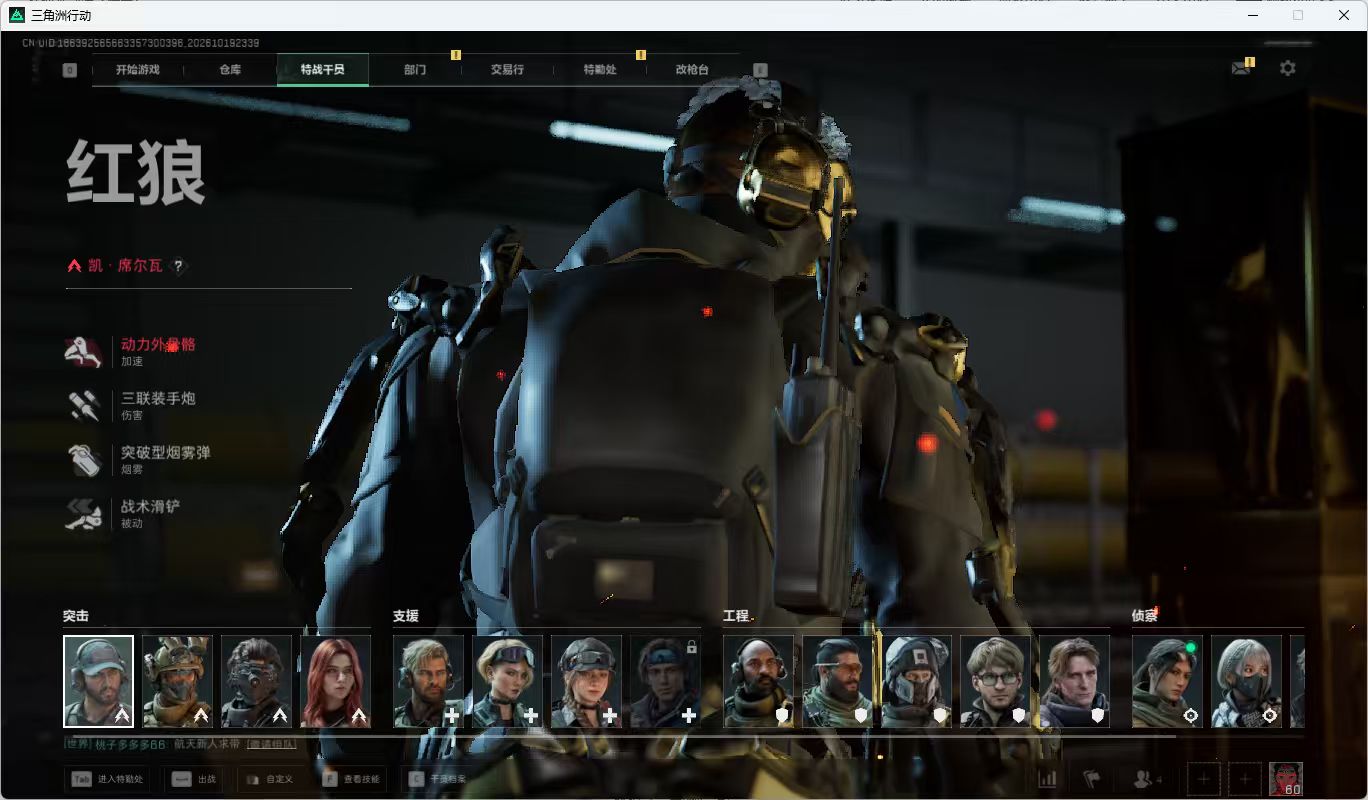Open the mail envelope icon
Viewport: 1368px width, 800px height.
click(1242, 68)
